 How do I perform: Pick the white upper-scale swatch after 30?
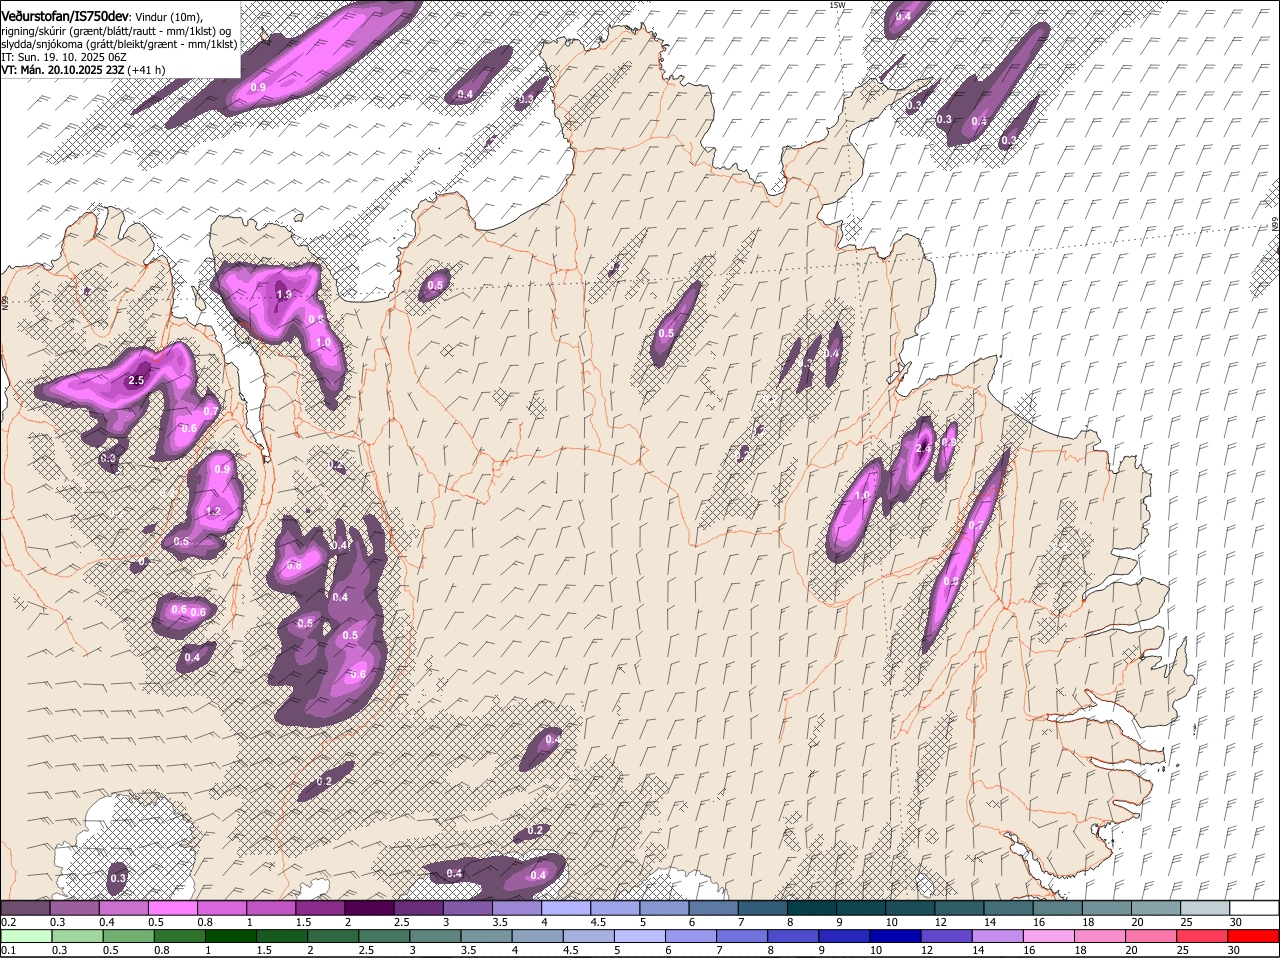click(1254, 907)
